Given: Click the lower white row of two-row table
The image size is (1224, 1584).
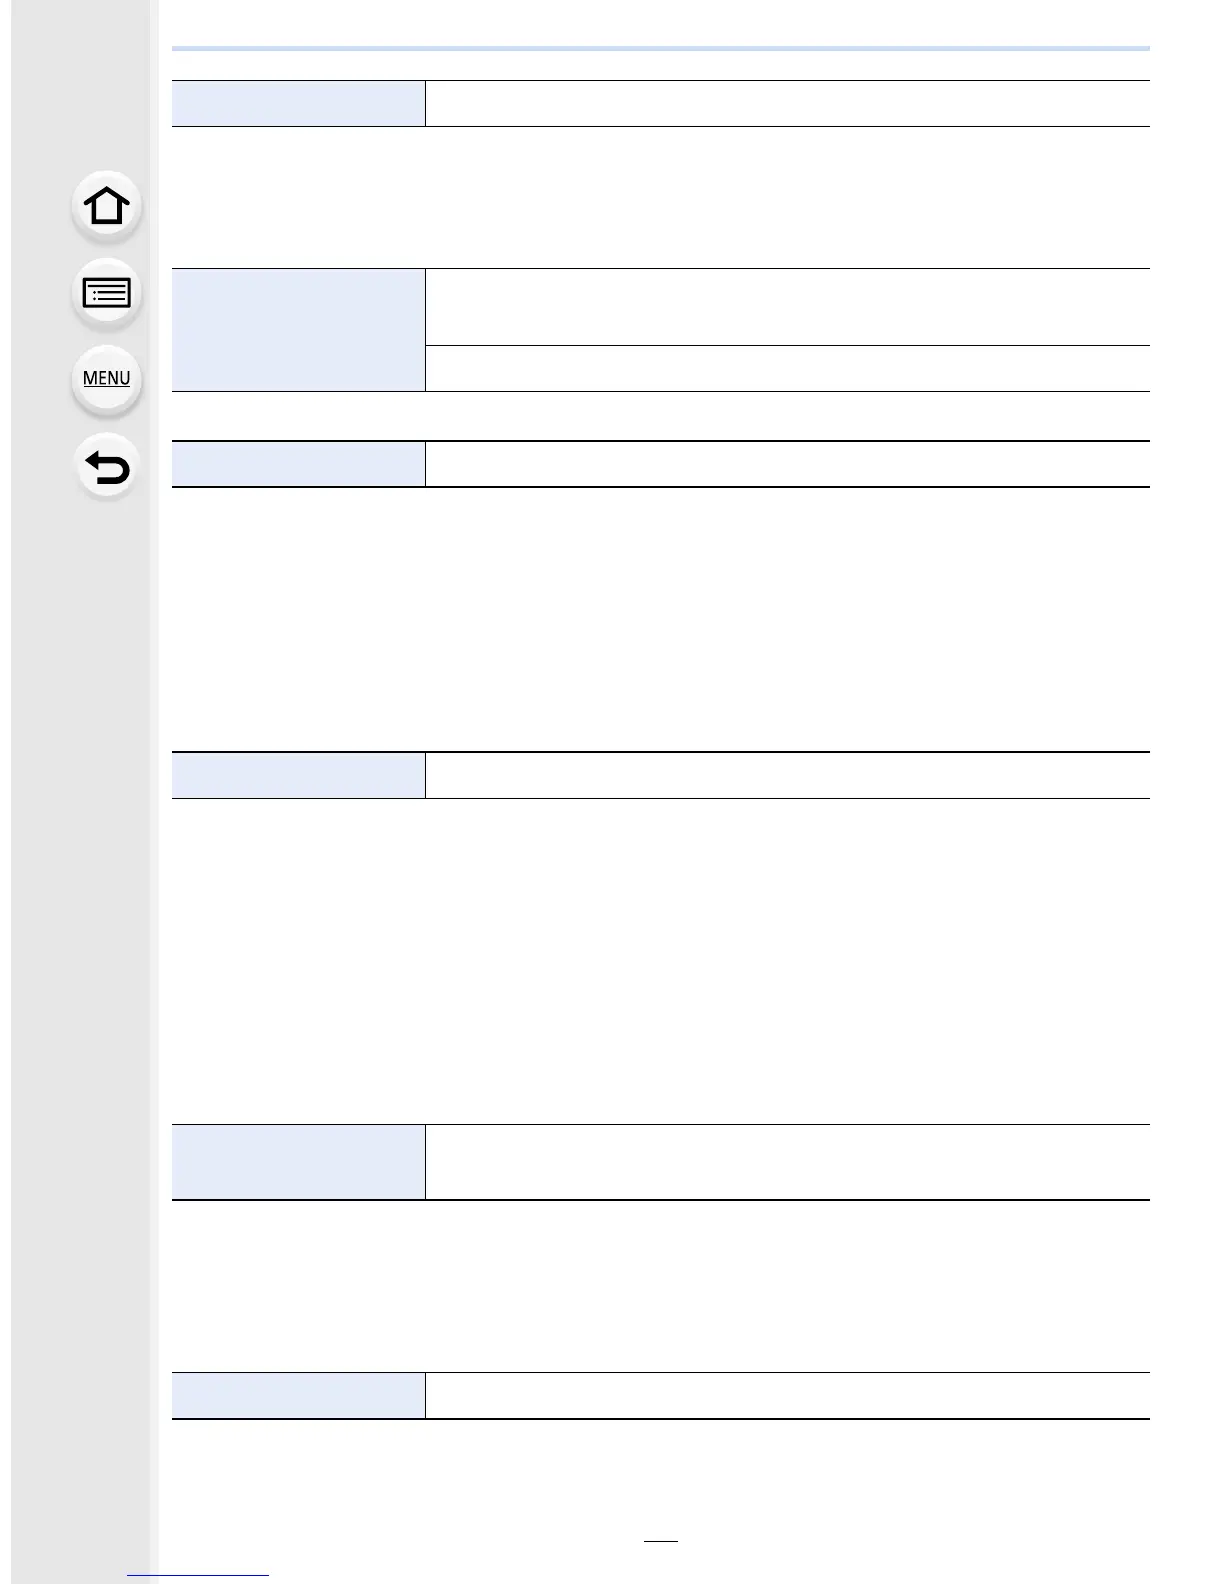Looking at the screenshot, I should point(787,368).
